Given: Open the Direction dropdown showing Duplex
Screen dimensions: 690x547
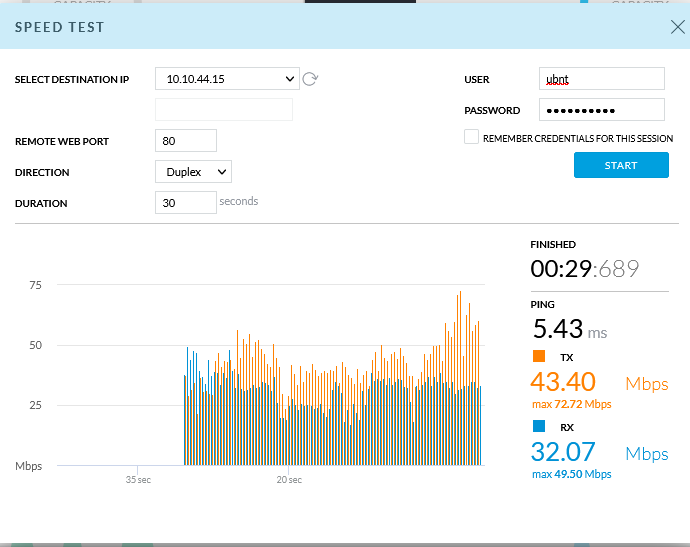Looking at the screenshot, I should point(193,172).
